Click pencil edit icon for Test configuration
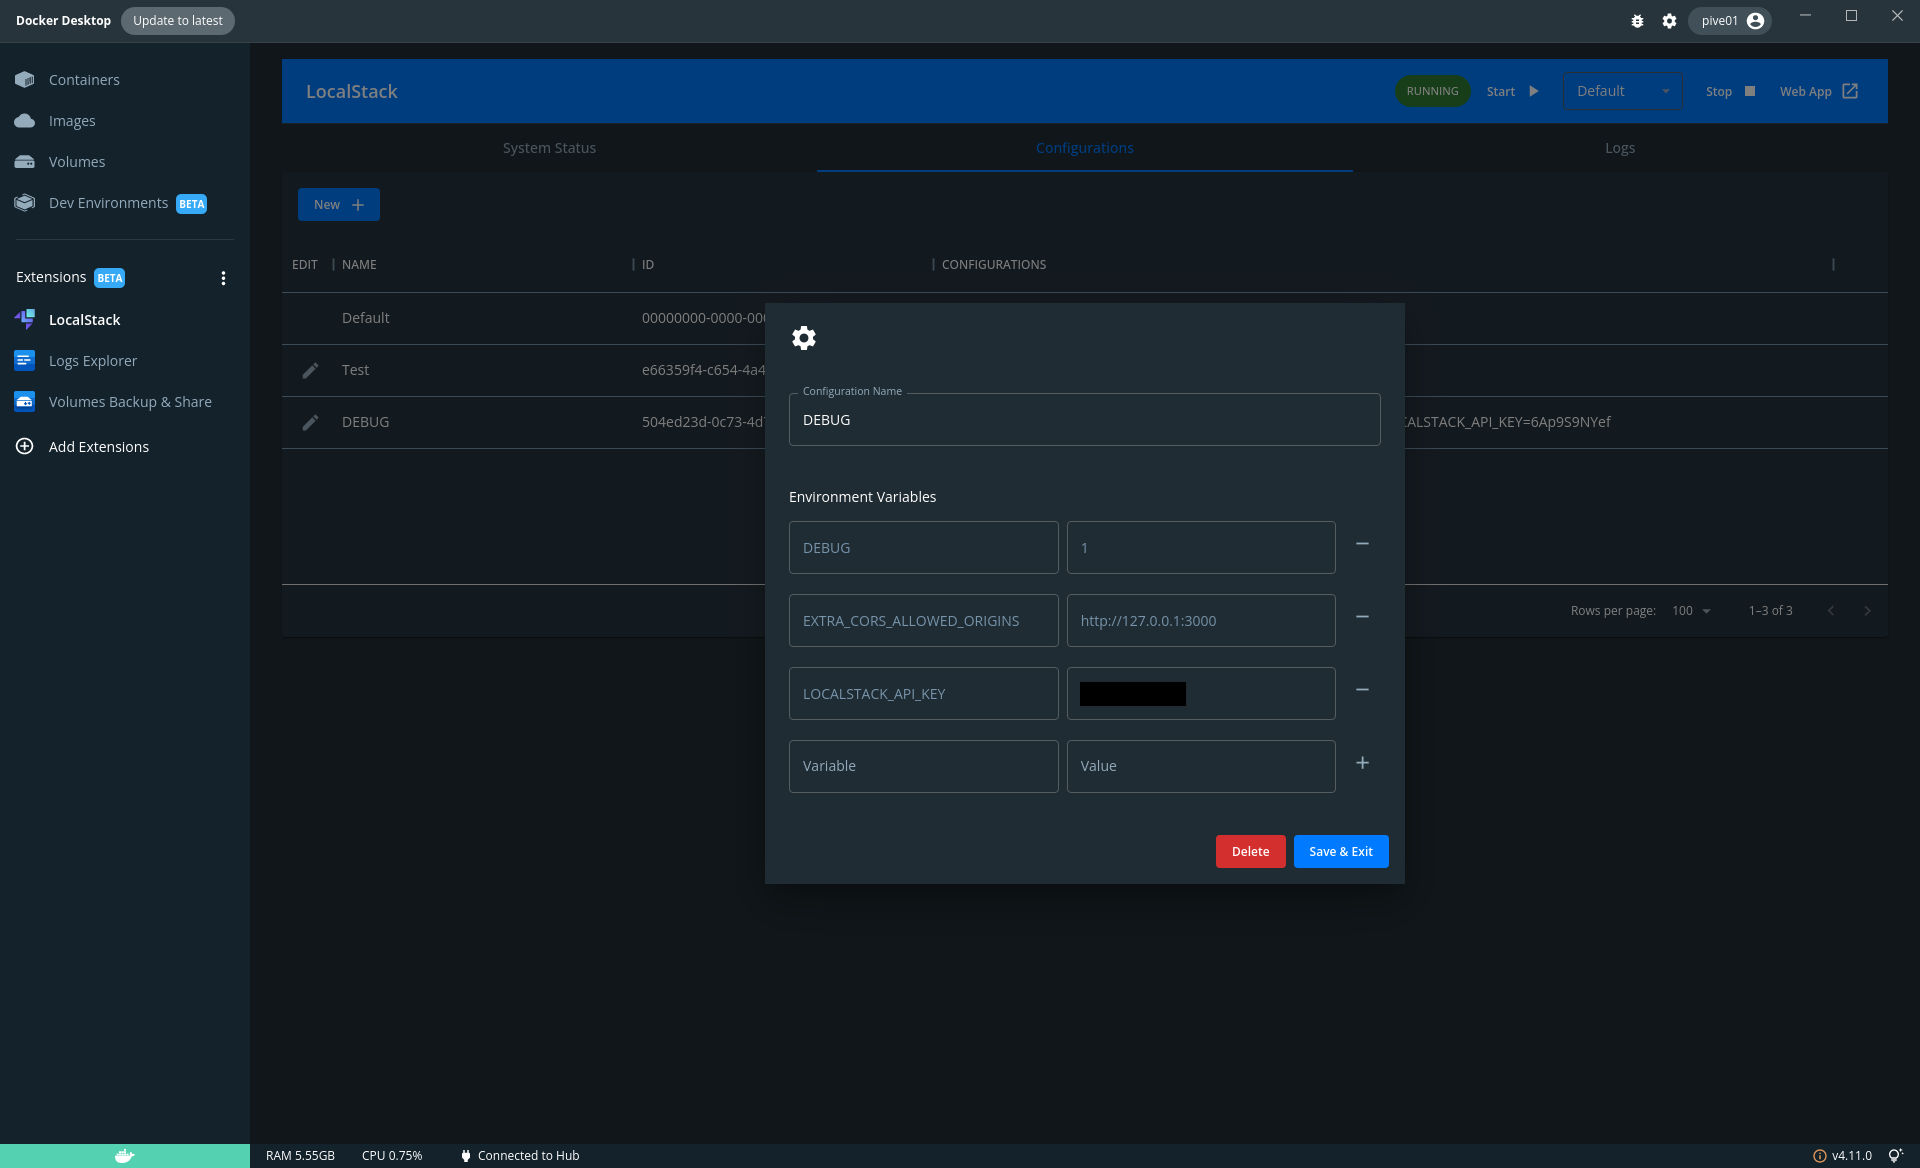Screen dimensions: 1920x1168 [310, 370]
